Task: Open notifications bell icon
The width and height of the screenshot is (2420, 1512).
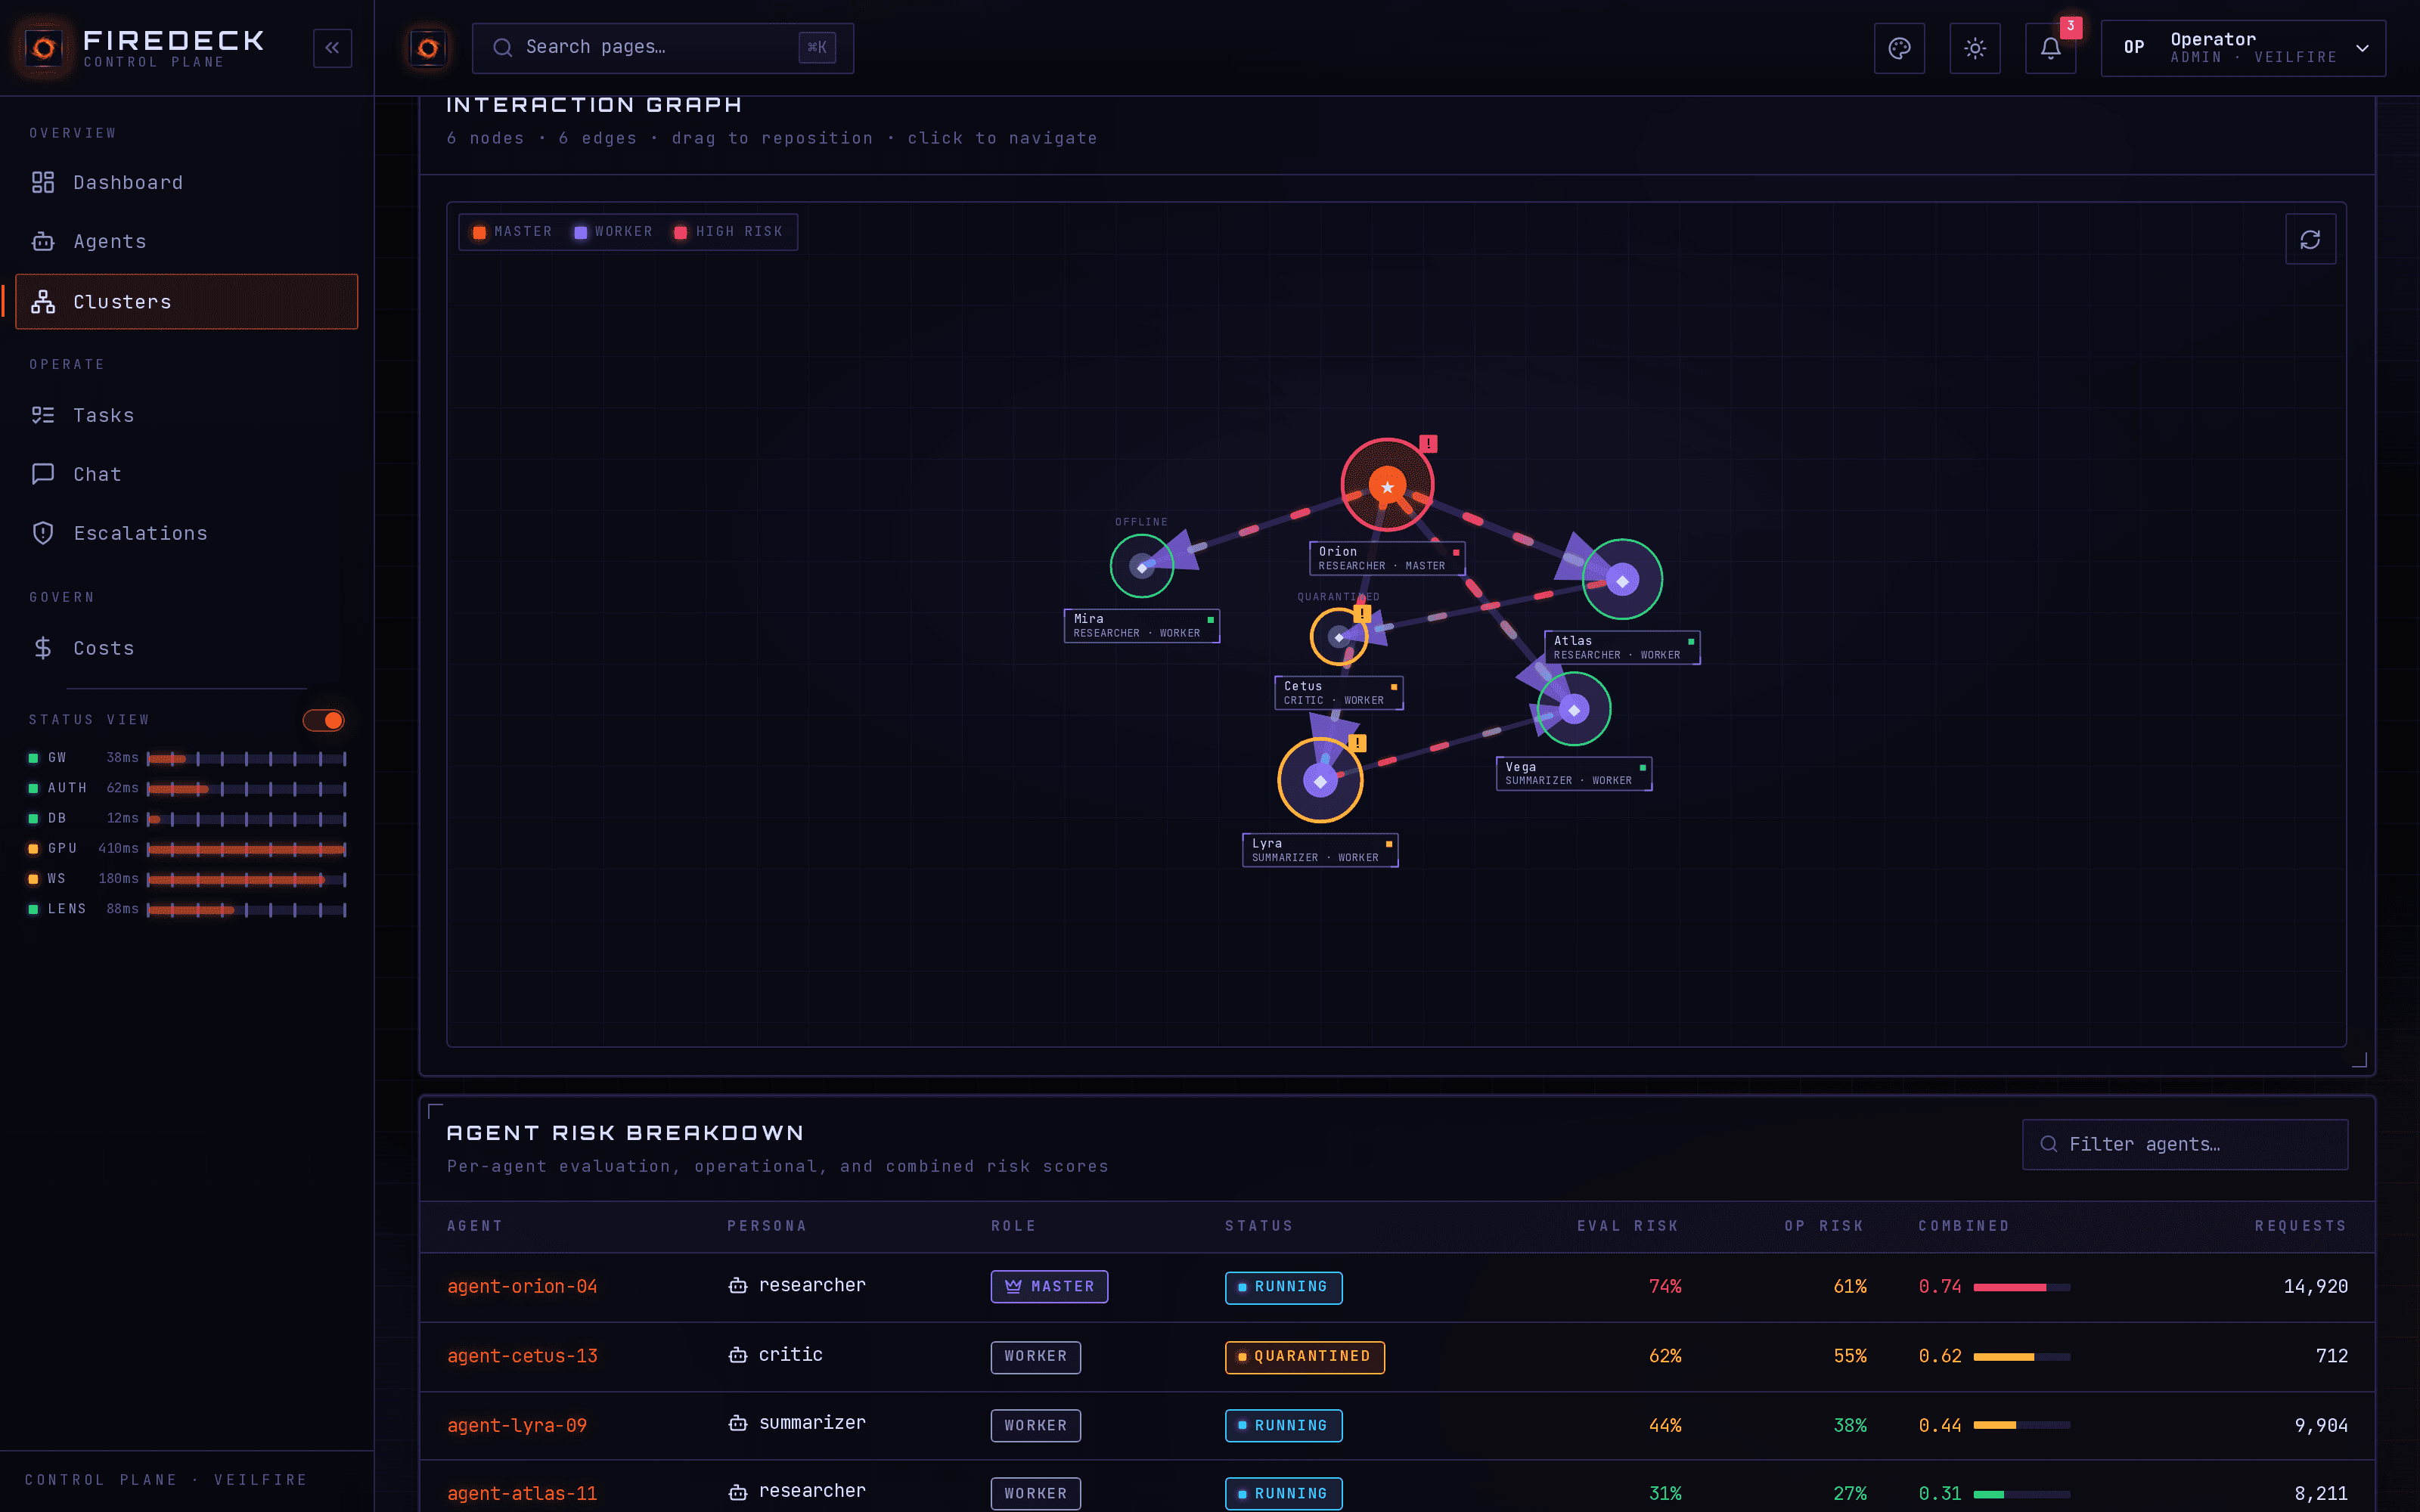Action: (x=2051, y=48)
